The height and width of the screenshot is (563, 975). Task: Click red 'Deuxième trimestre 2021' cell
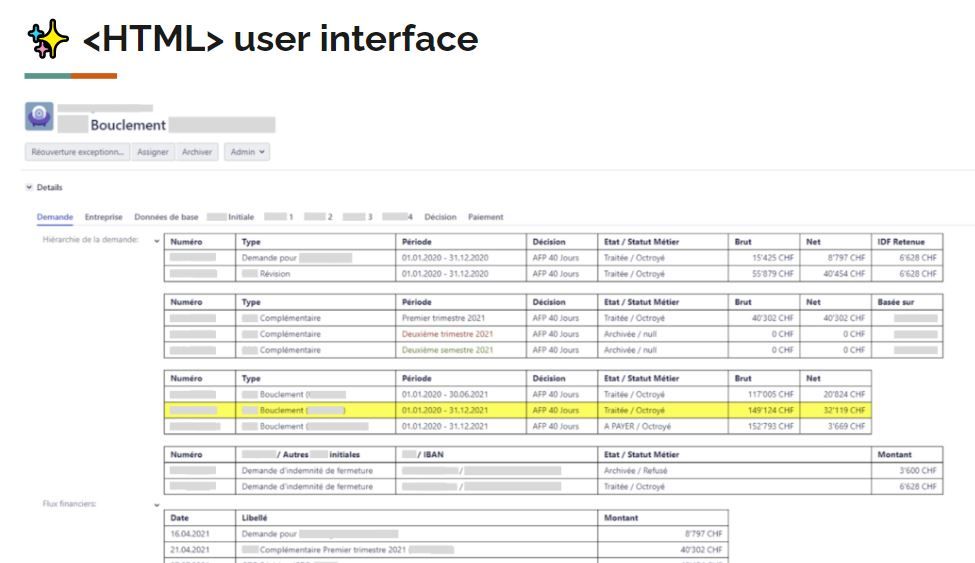click(461, 334)
